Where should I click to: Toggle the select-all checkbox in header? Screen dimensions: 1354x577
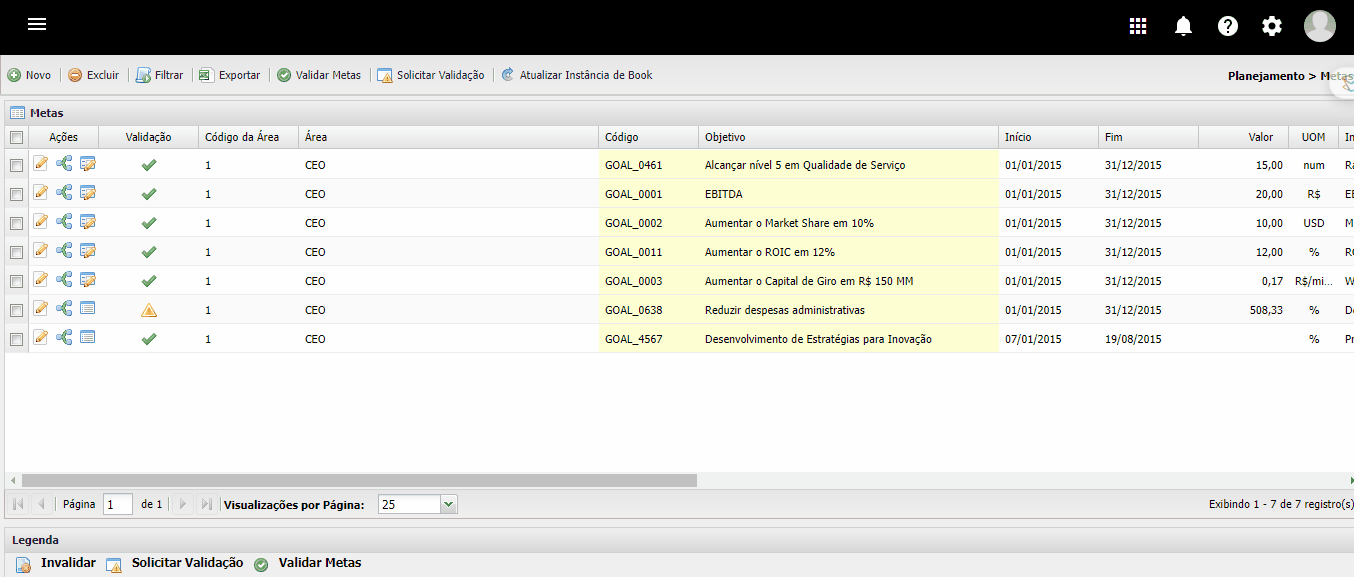pos(16,137)
